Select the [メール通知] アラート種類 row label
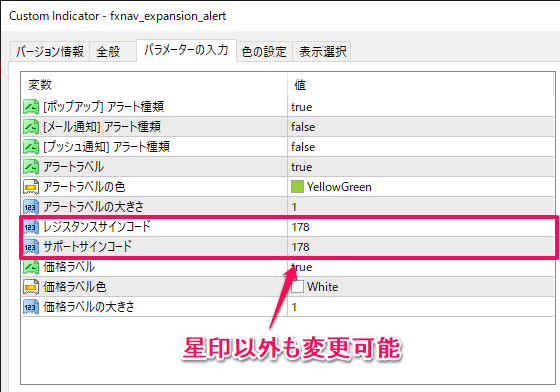The width and height of the screenshot is (560, 392). (x=102, y=126)
